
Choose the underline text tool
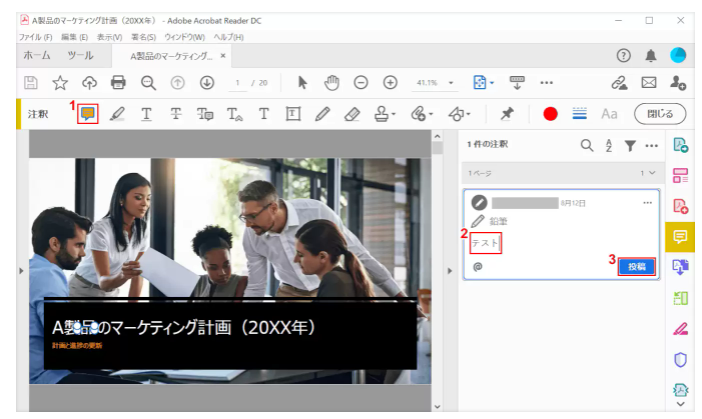point(146,114)
